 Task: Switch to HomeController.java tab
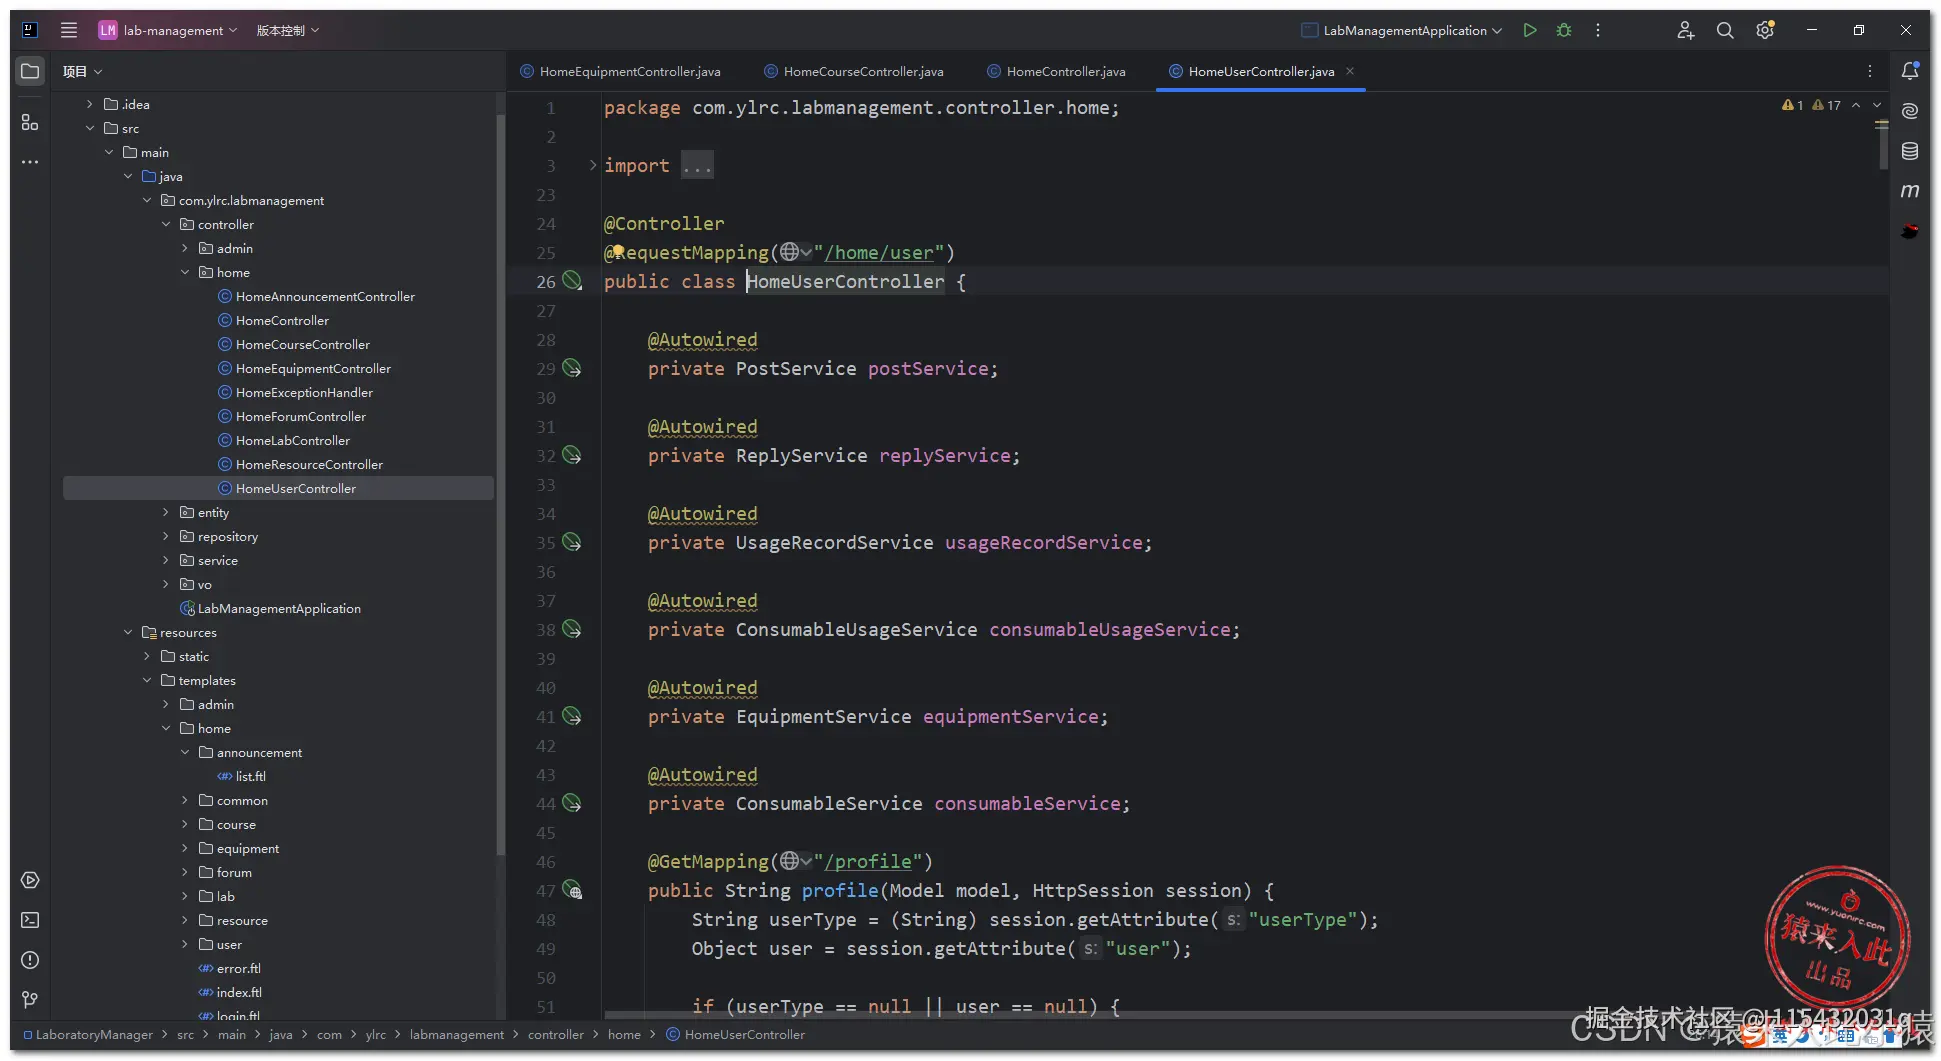click(1057, 71)
